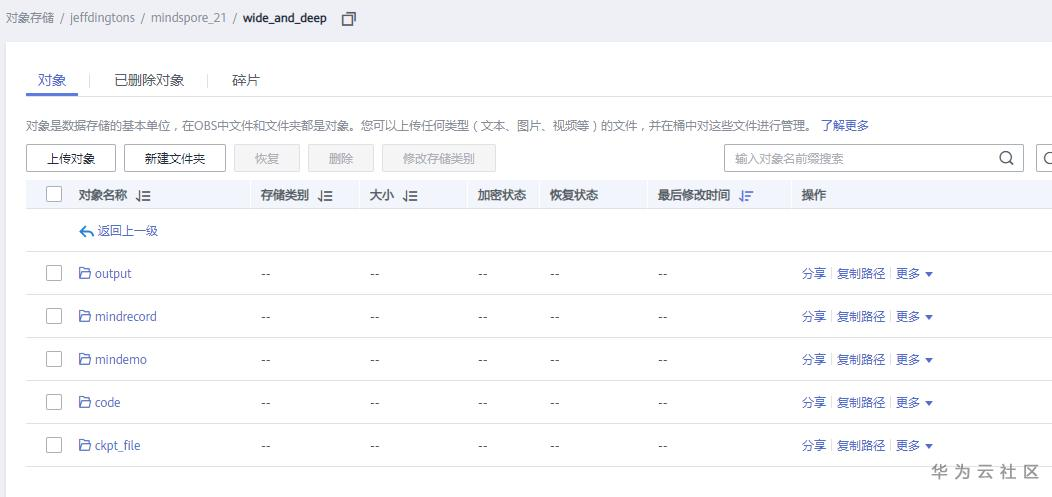Click 分享 for the mindemo folder
Screen dimensions: 1052x497
pos(814,360)
